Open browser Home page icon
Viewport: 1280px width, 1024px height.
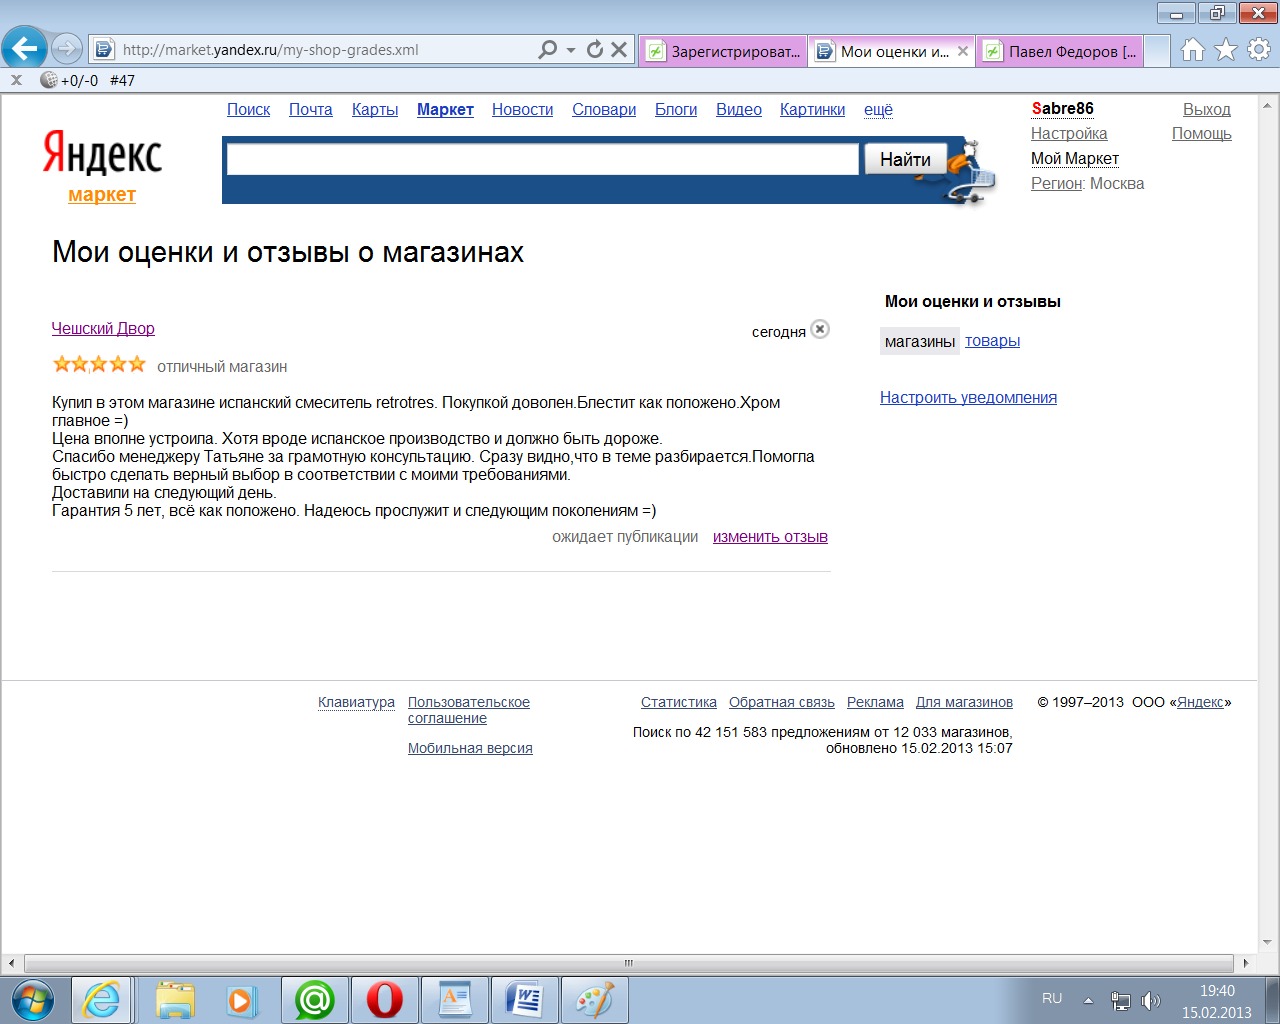(x=1192, y=49)
